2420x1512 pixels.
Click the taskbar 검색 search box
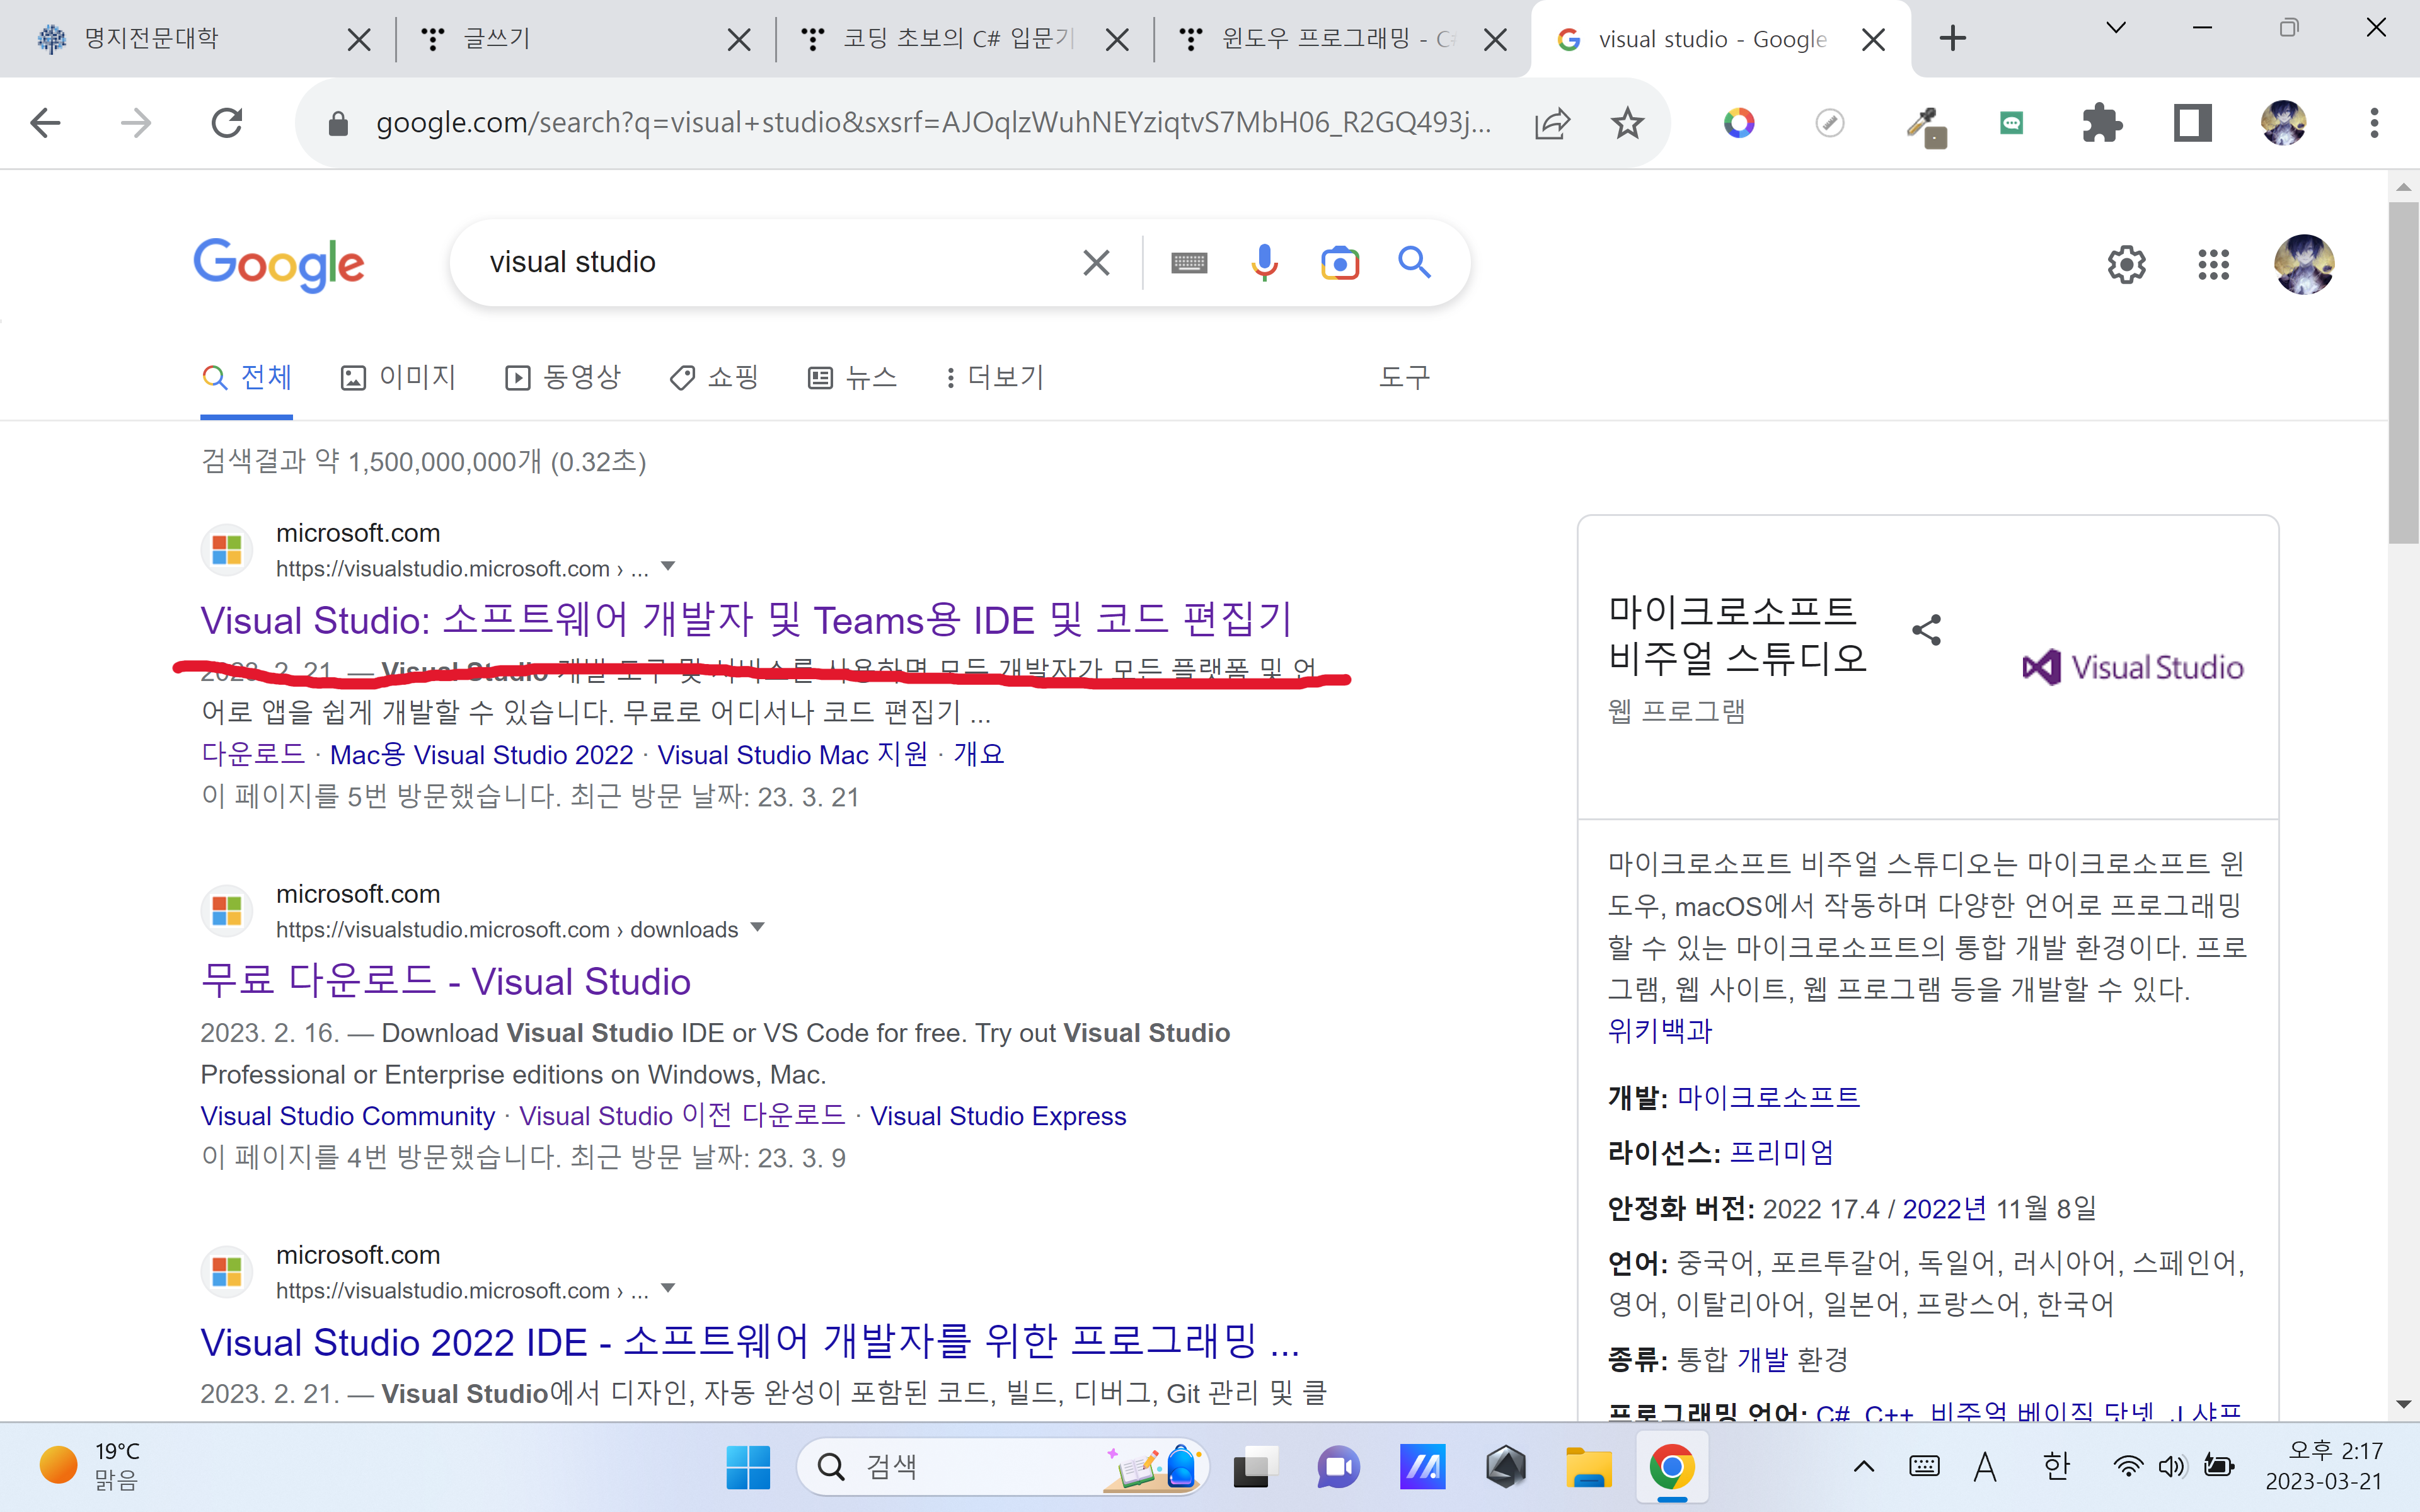1003,1467
